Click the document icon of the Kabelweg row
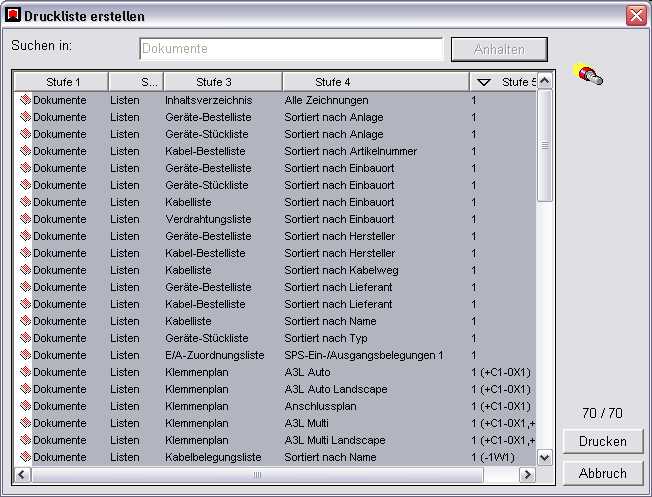Screen dimensions: 652x497 [x=25, y=270]
